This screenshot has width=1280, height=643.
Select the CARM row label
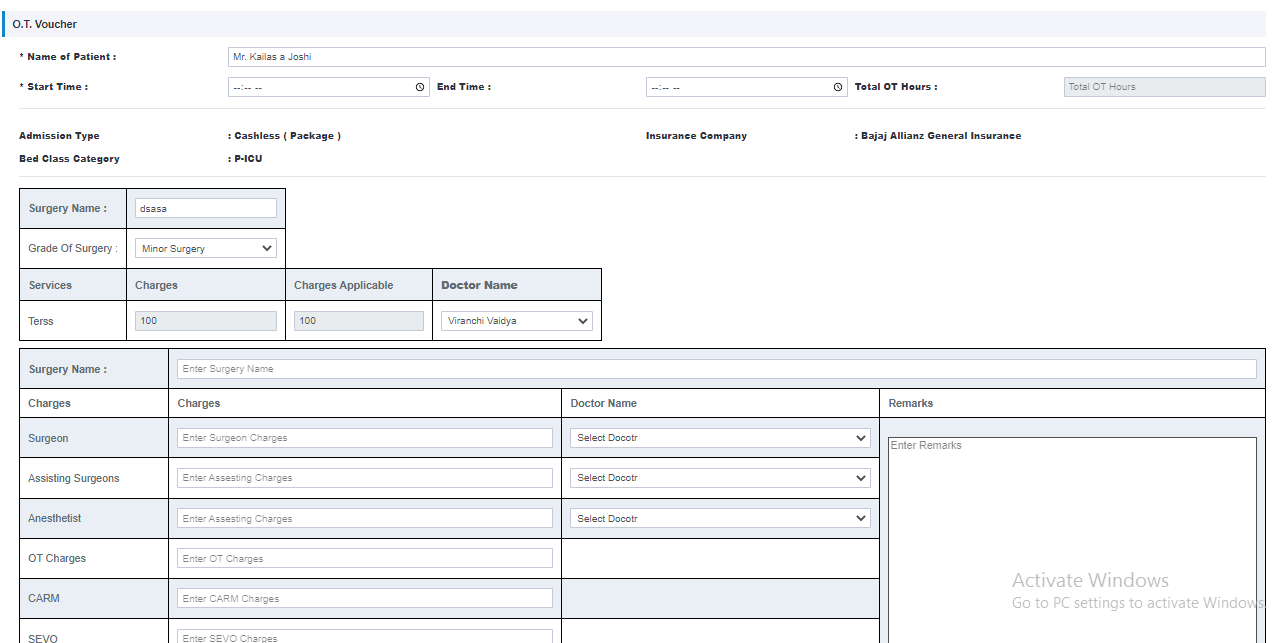(x=44, y=598)
